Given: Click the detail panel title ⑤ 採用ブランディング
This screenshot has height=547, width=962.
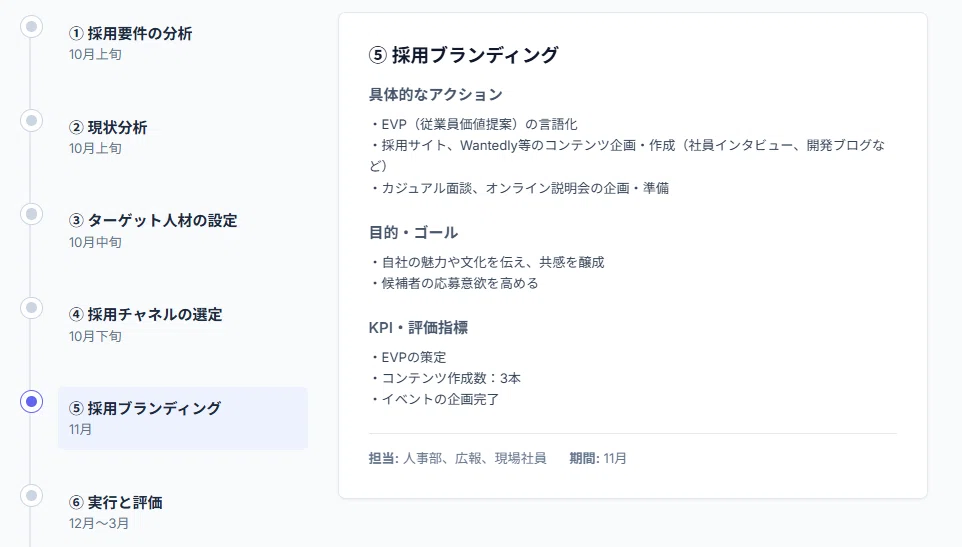Looking at the screenshot, I should [x=463, y=55].
